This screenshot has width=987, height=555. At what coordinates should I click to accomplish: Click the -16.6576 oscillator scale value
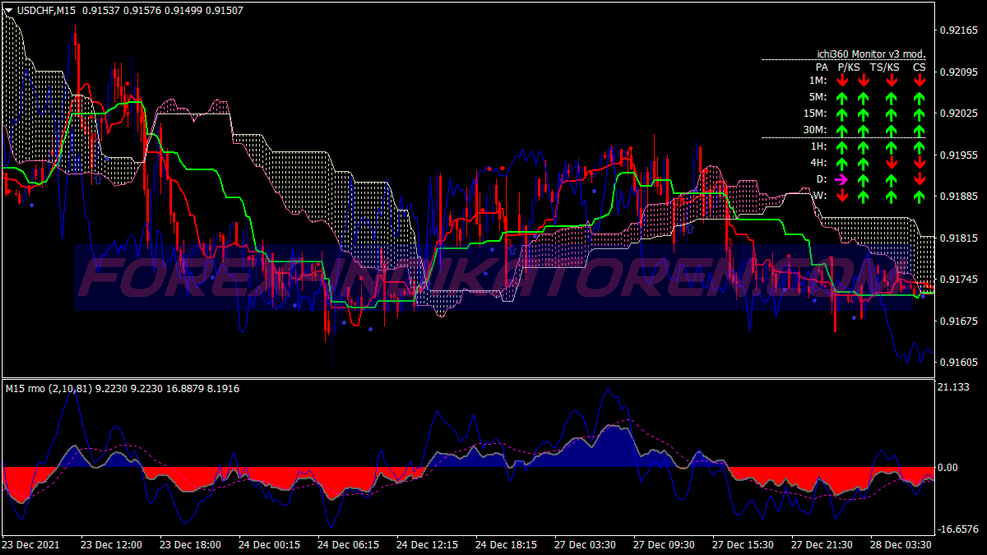958,529
